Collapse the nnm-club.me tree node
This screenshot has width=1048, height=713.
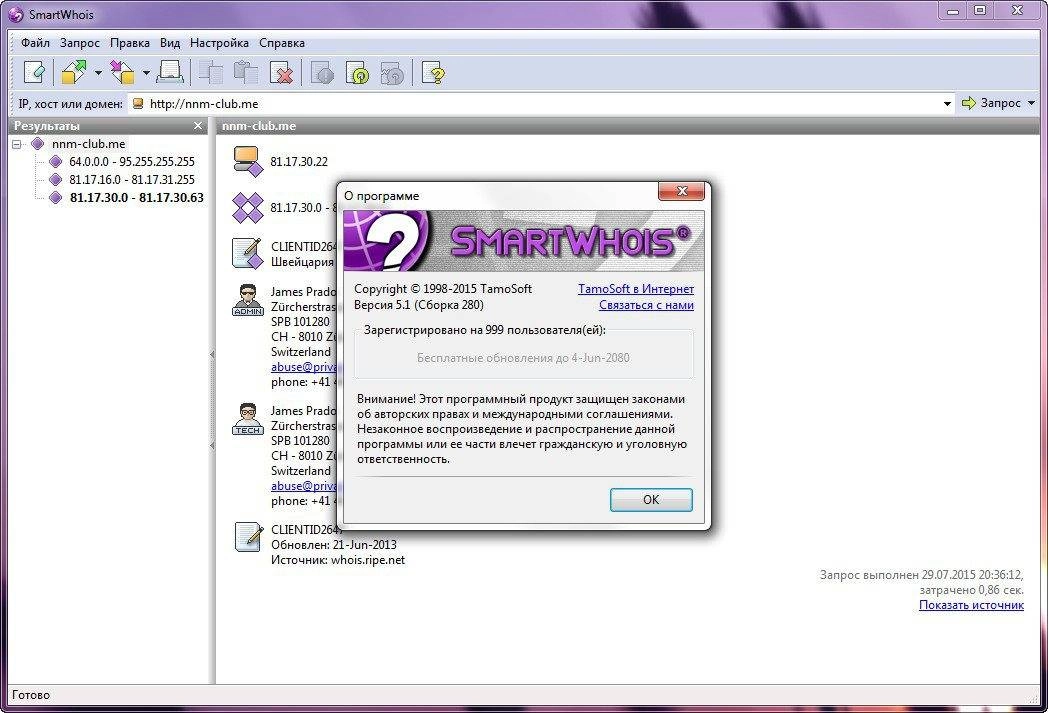coord(17,144)
